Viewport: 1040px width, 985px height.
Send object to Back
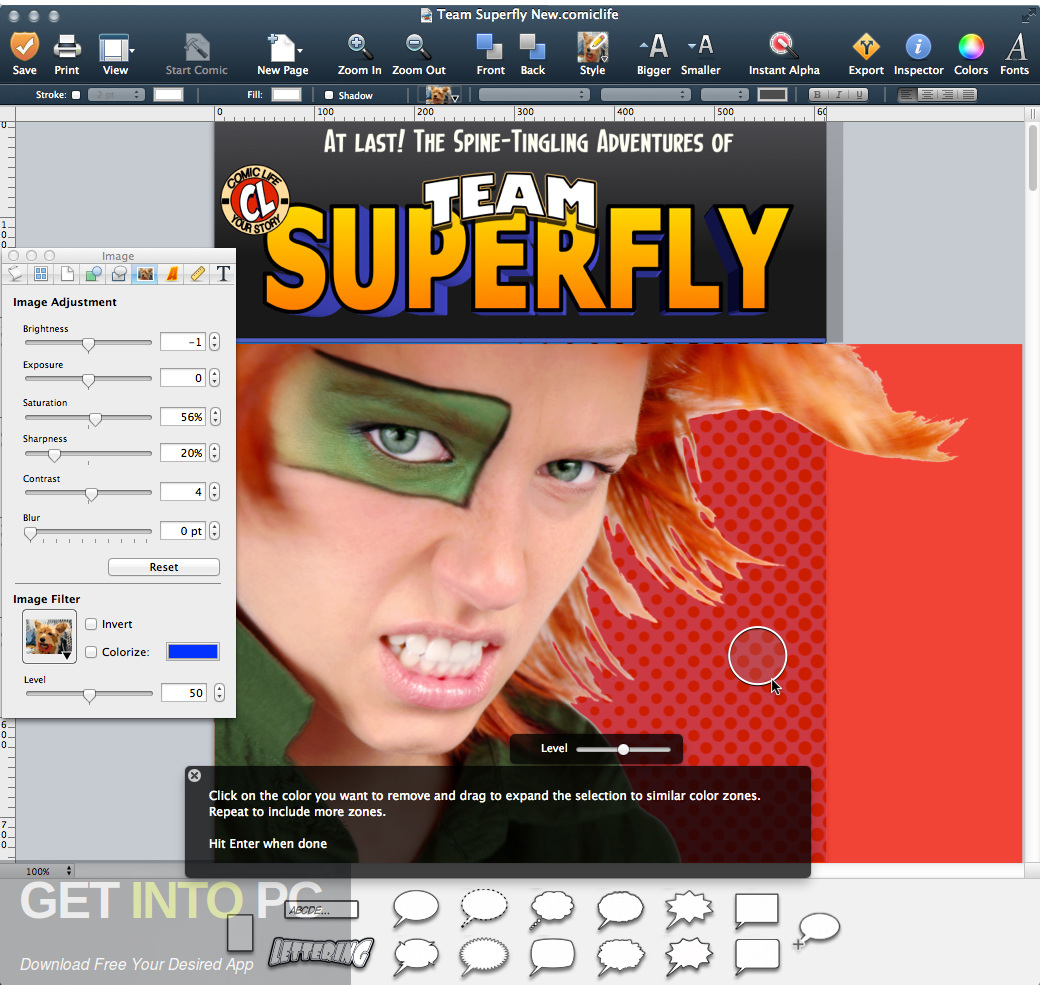[x=532, y=54]
